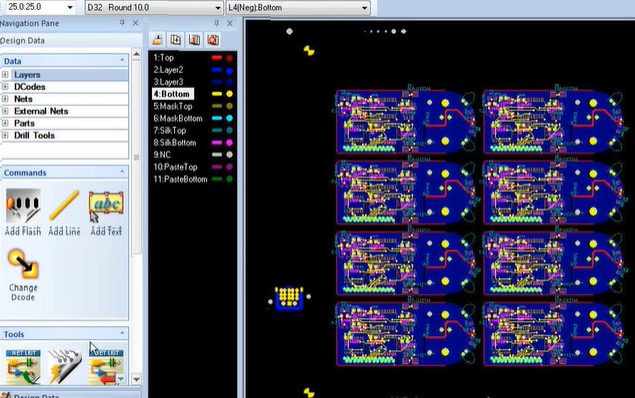
Task: Select layer 4:Bottom in layer list
Action: pos(173,94)
